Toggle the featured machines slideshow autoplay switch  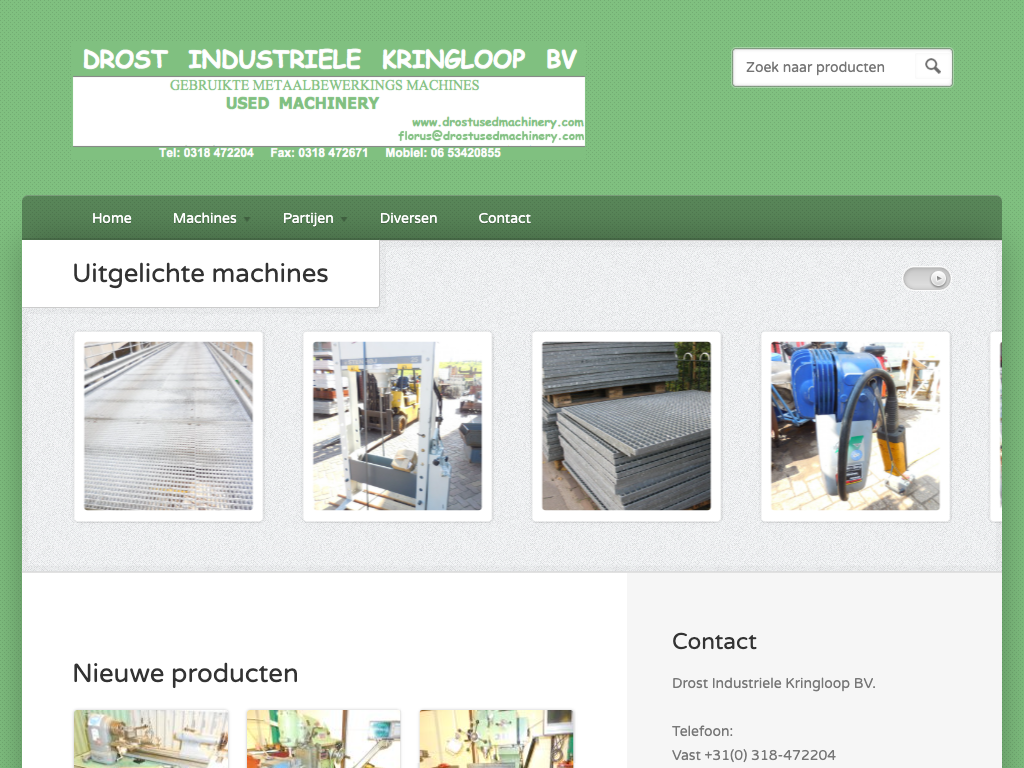point(927,279)
